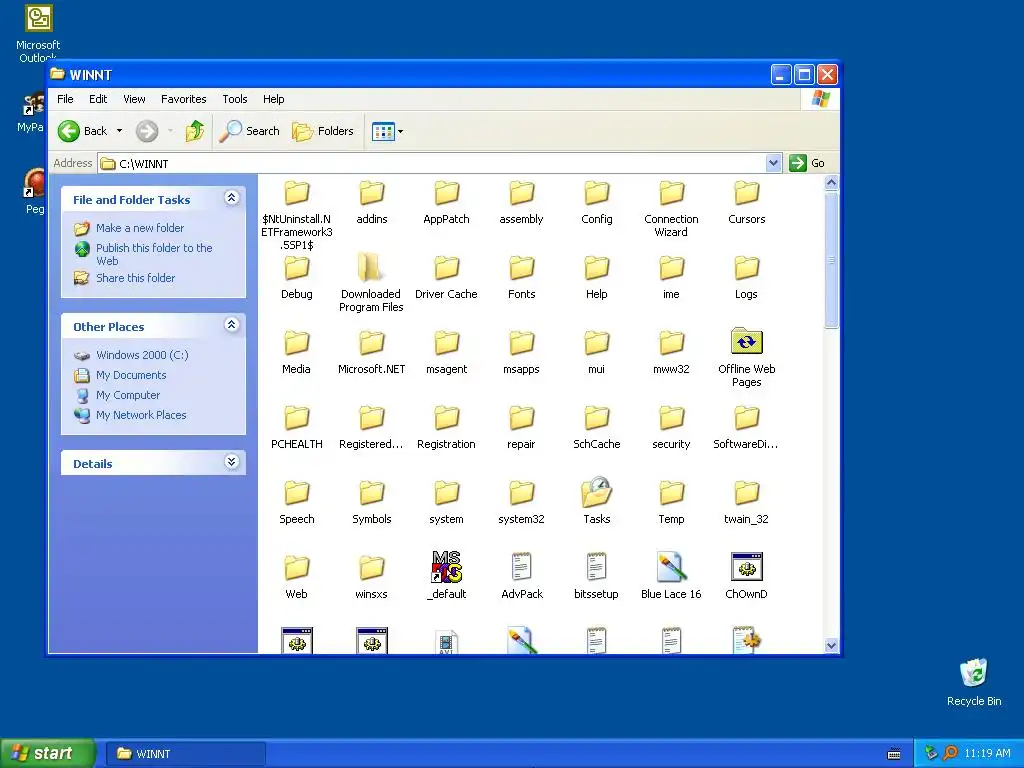This screenshot has height=768, width=1024.
Task: Select the msagent folder
Action: [x=447, y=351]
